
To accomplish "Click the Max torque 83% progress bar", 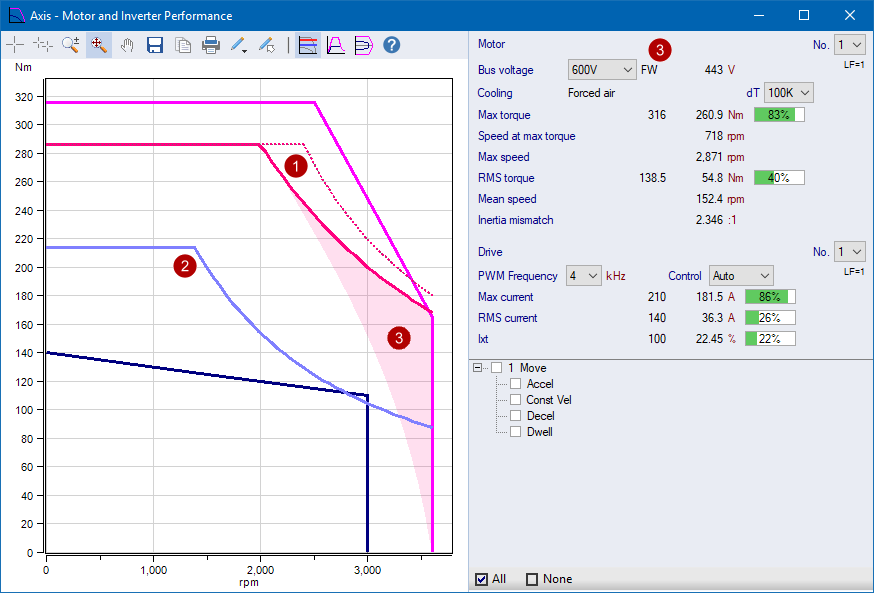I will (779, 115).
